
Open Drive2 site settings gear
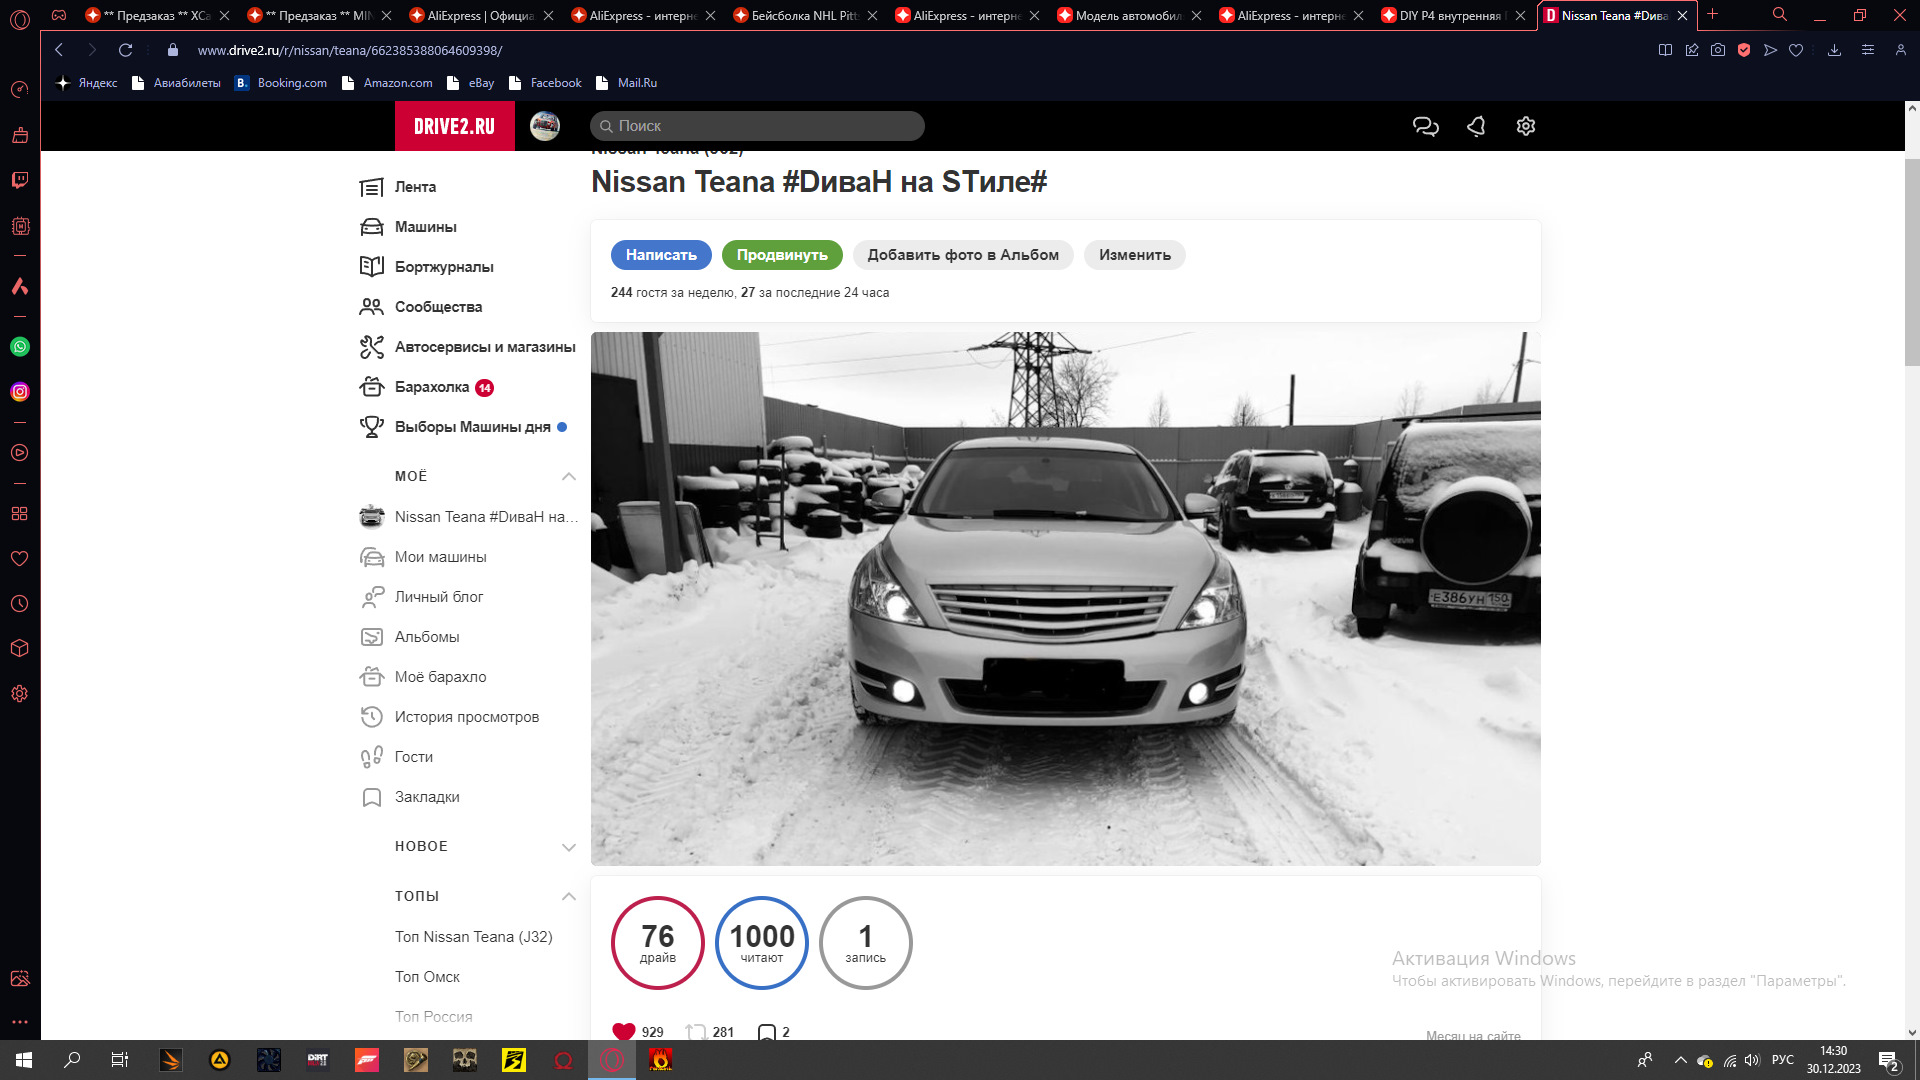(x=1525, y=126)
